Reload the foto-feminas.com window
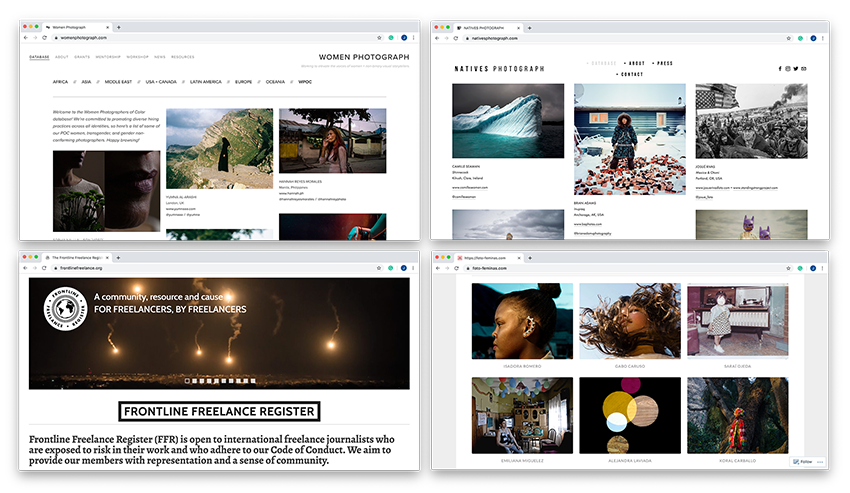Viewport: 850px width, 493px height. pyautogui.click(x=456, y=268)
